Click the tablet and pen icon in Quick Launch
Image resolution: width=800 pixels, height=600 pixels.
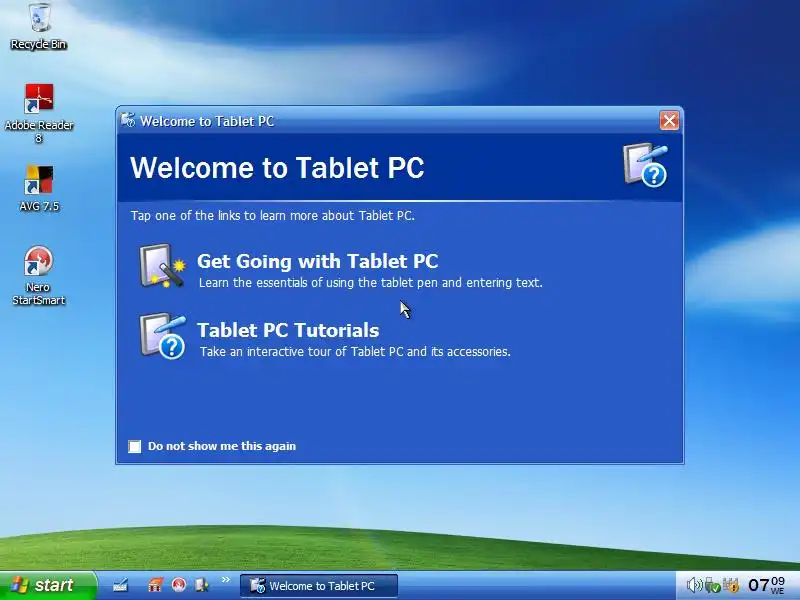(202, 585)
